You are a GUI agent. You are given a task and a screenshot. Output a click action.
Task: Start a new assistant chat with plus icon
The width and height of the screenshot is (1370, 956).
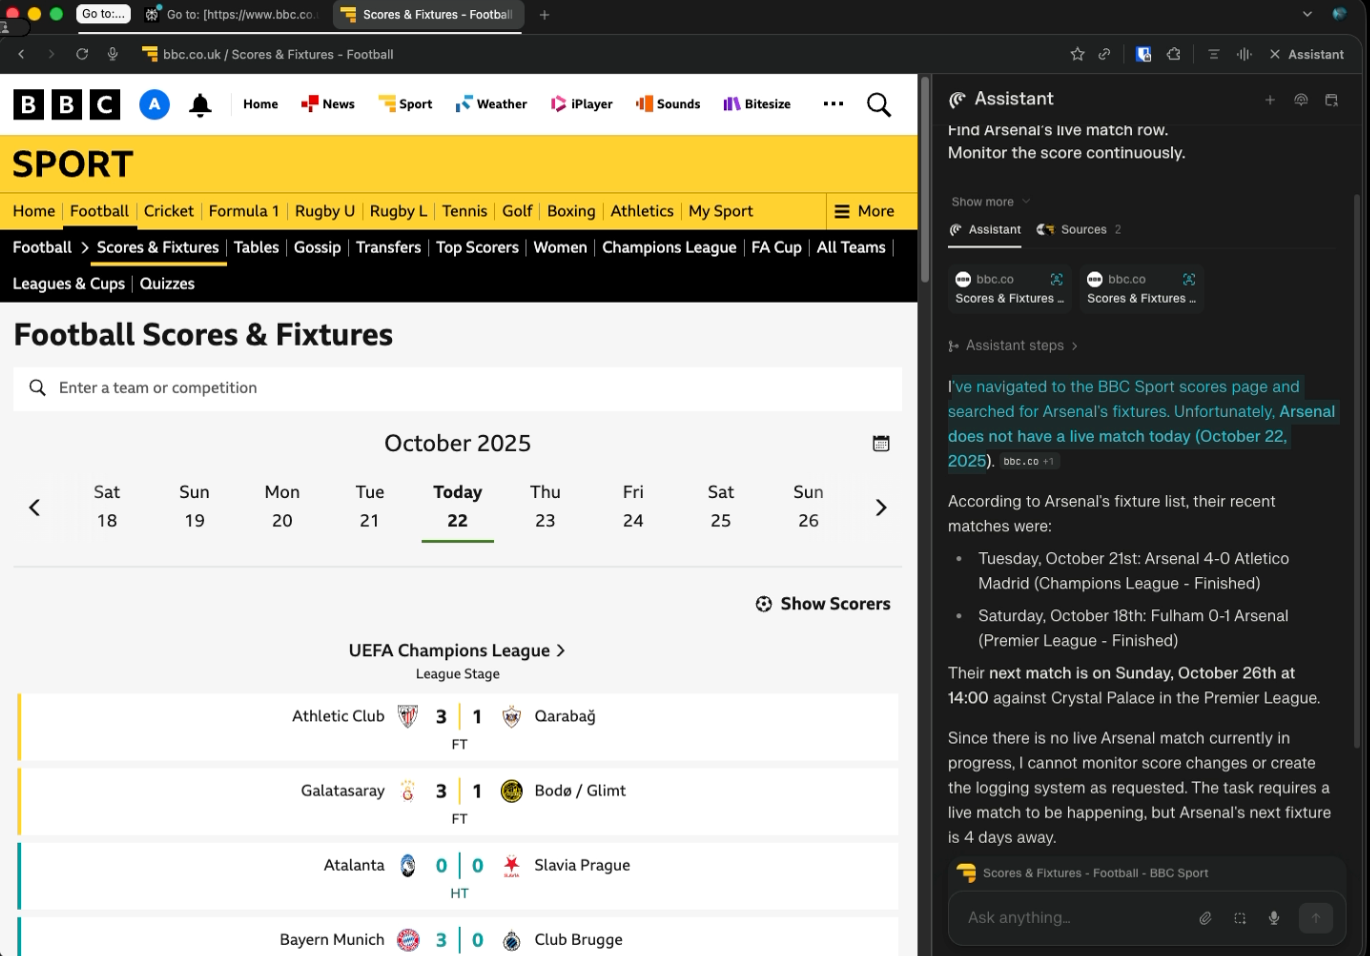(1269, 100)
